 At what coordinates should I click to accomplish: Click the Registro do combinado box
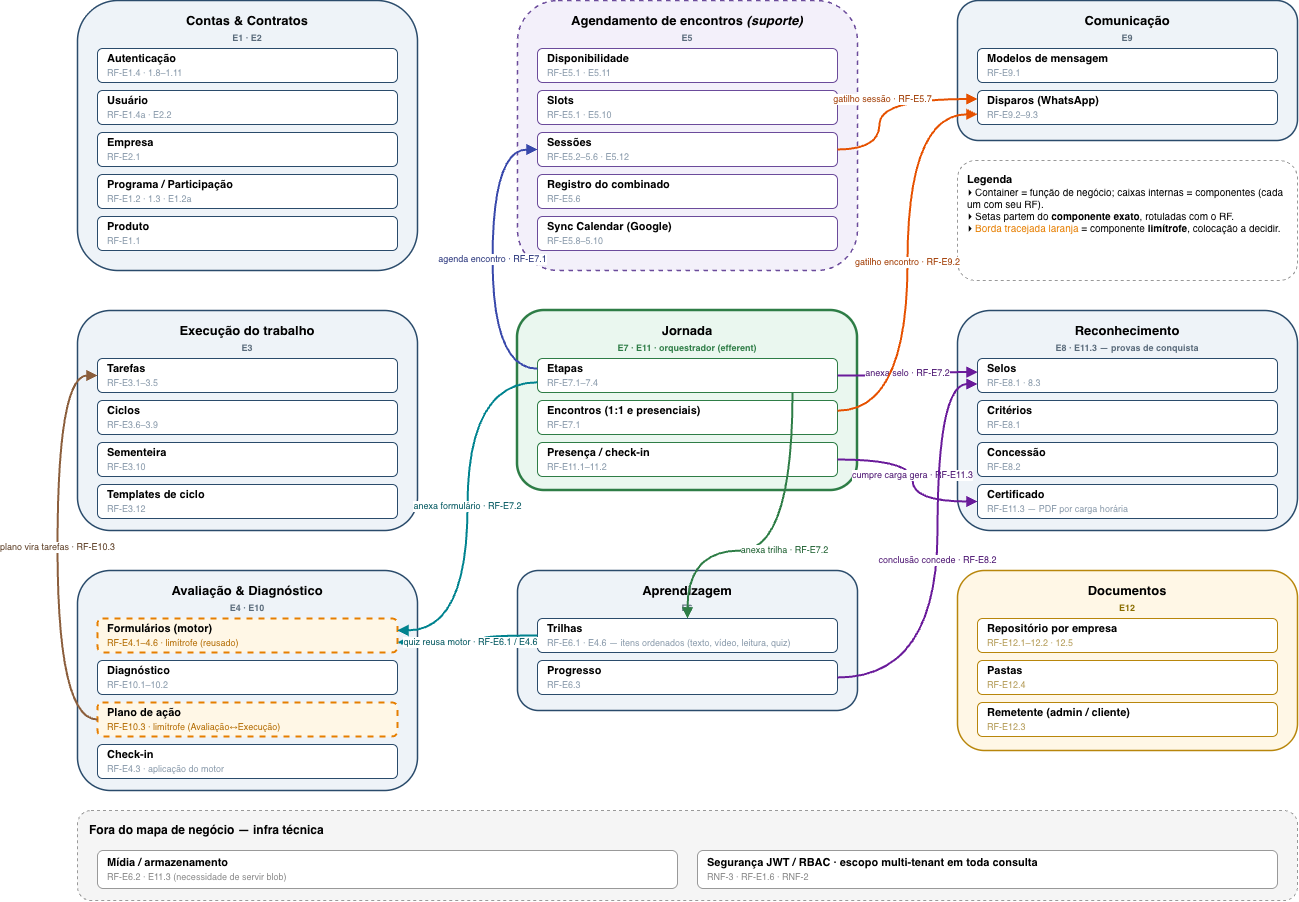tap(687, 191)
